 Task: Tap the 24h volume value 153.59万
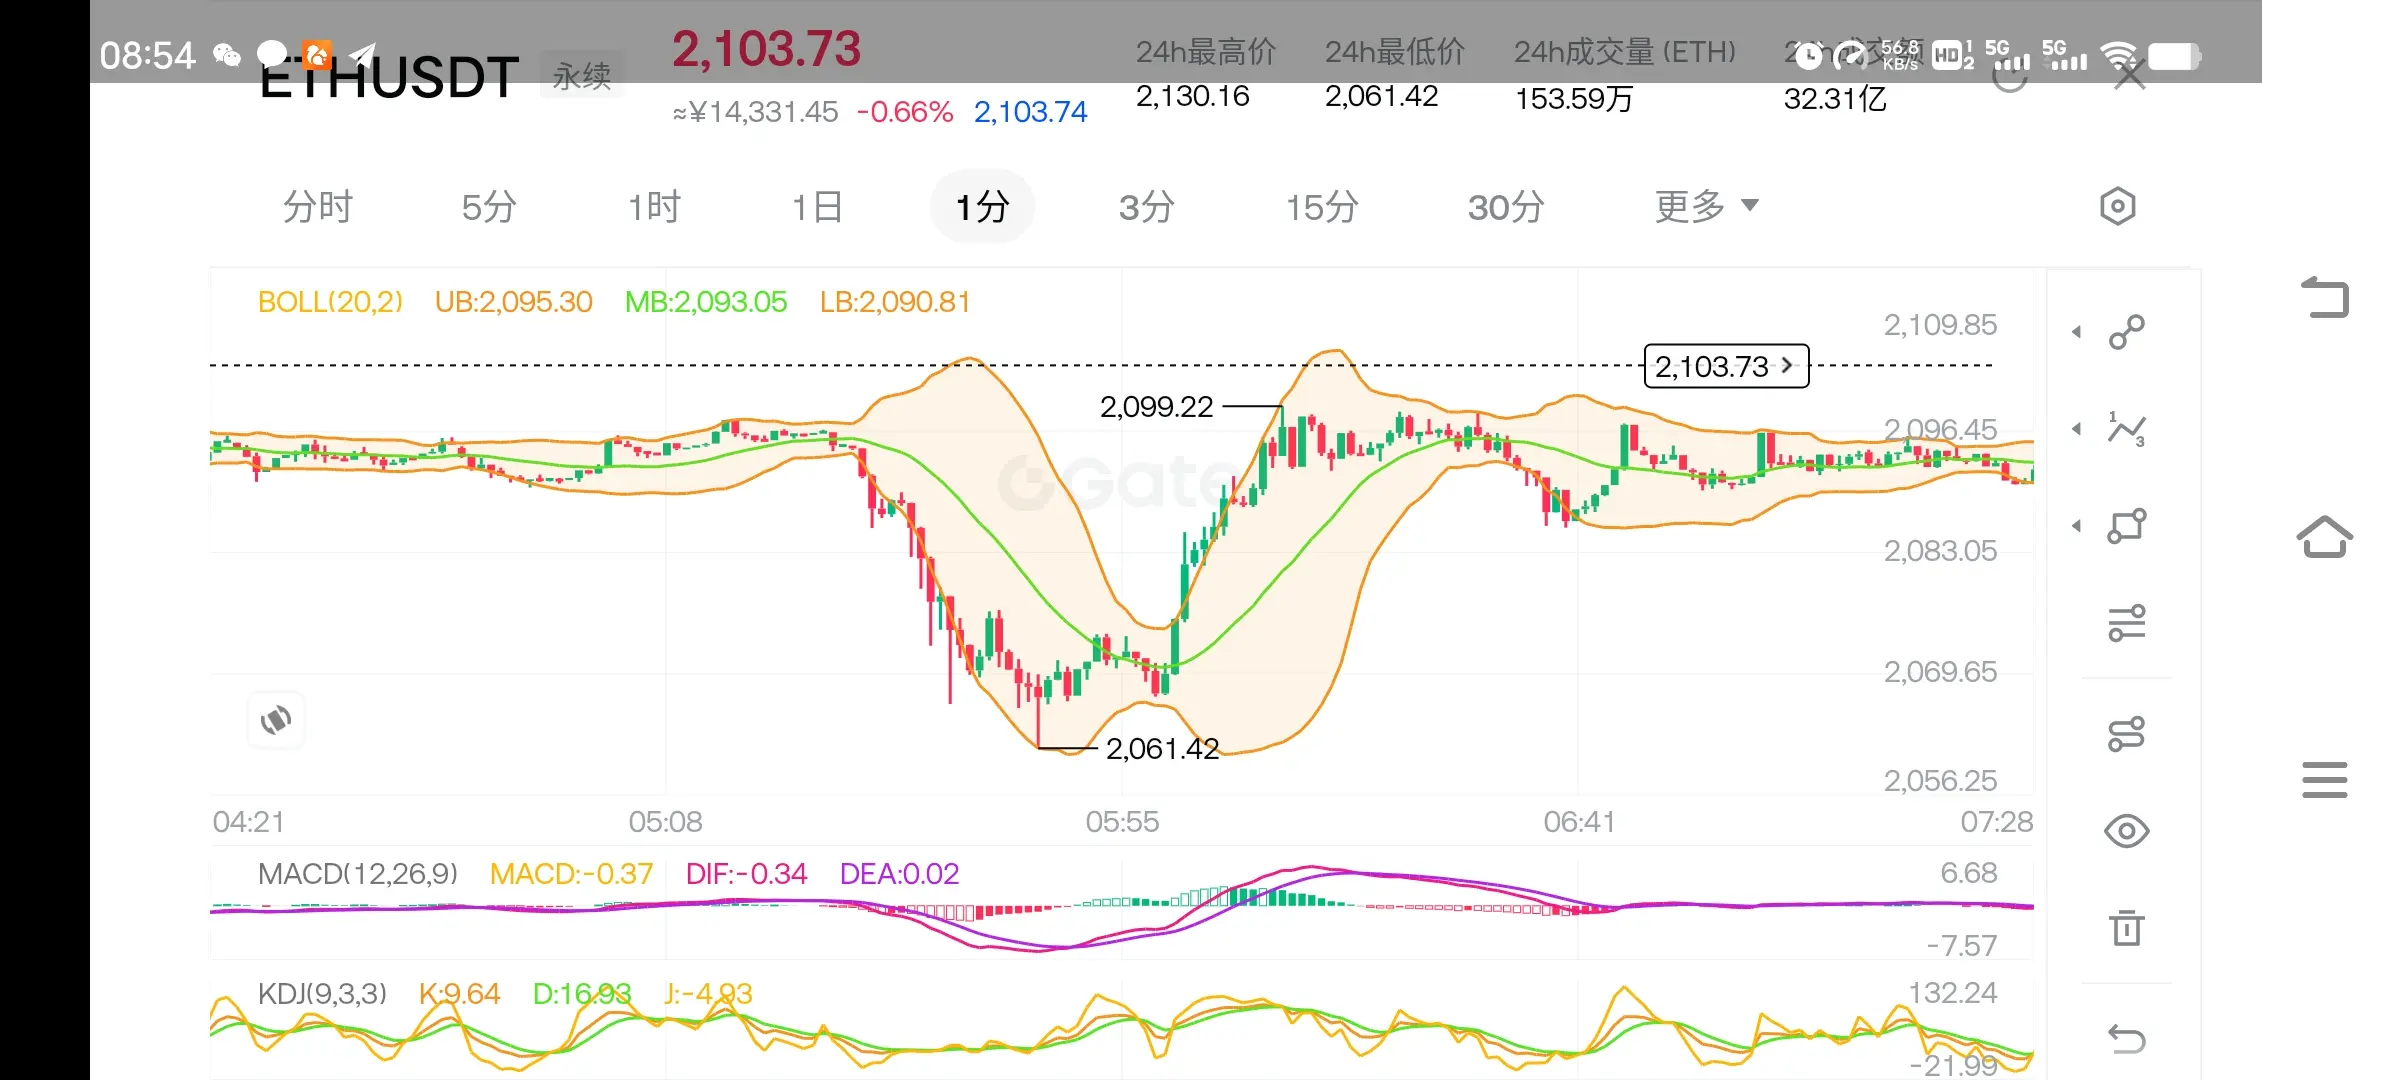[1574, 98]
